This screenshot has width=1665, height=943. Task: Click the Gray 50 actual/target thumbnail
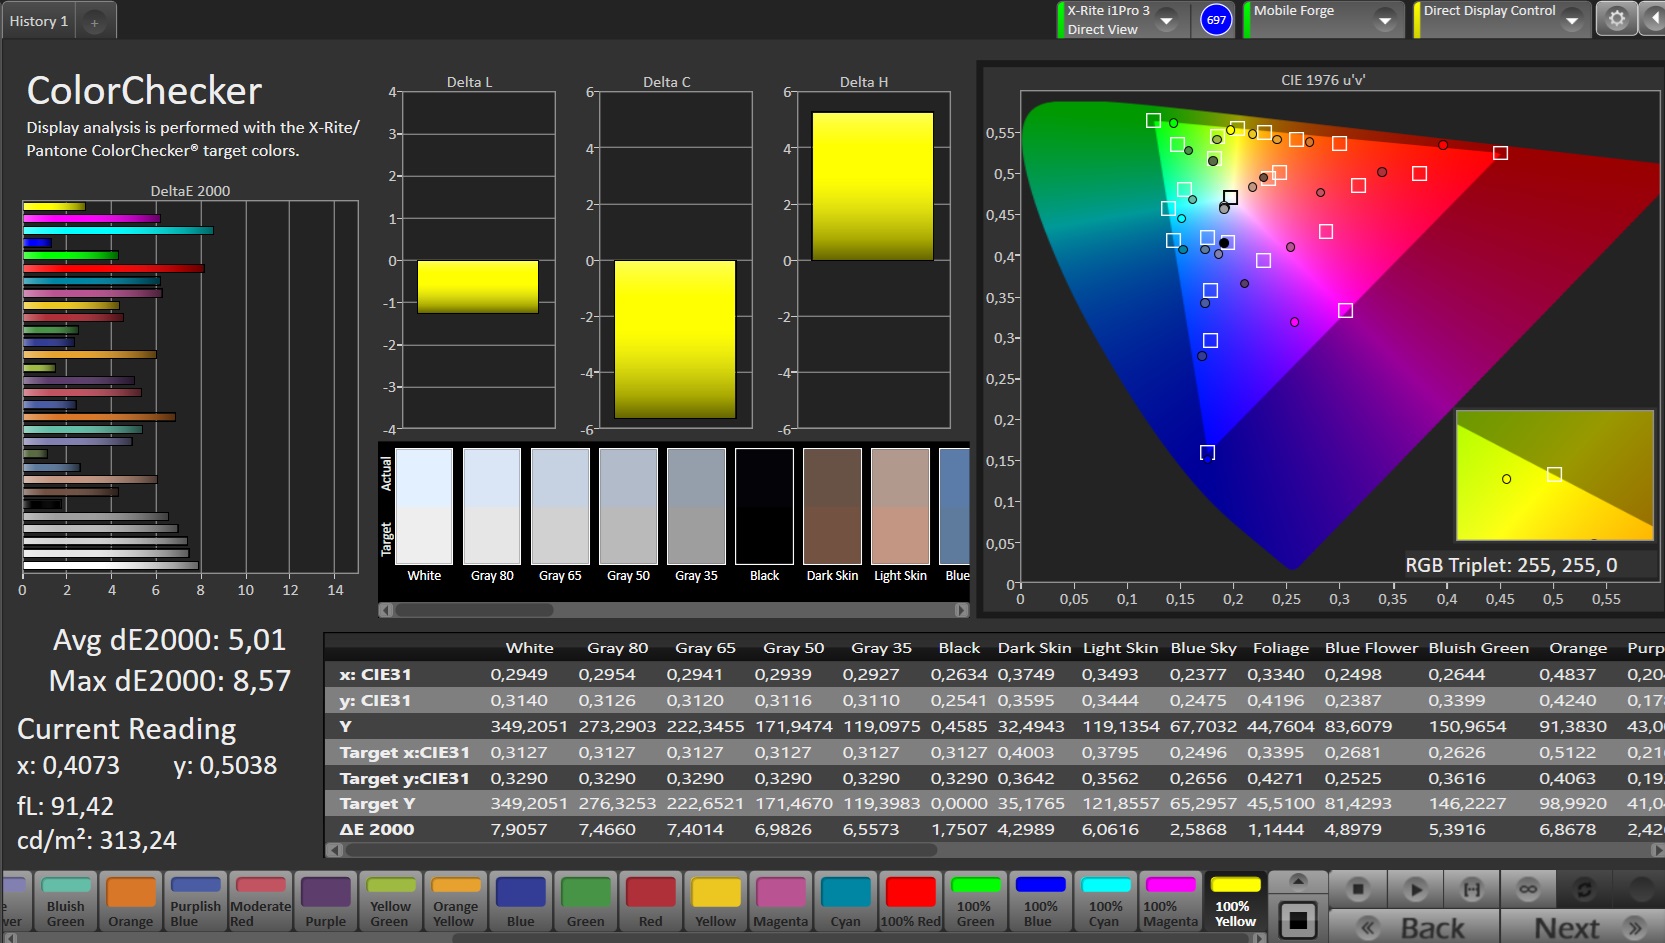pos(628,507)
